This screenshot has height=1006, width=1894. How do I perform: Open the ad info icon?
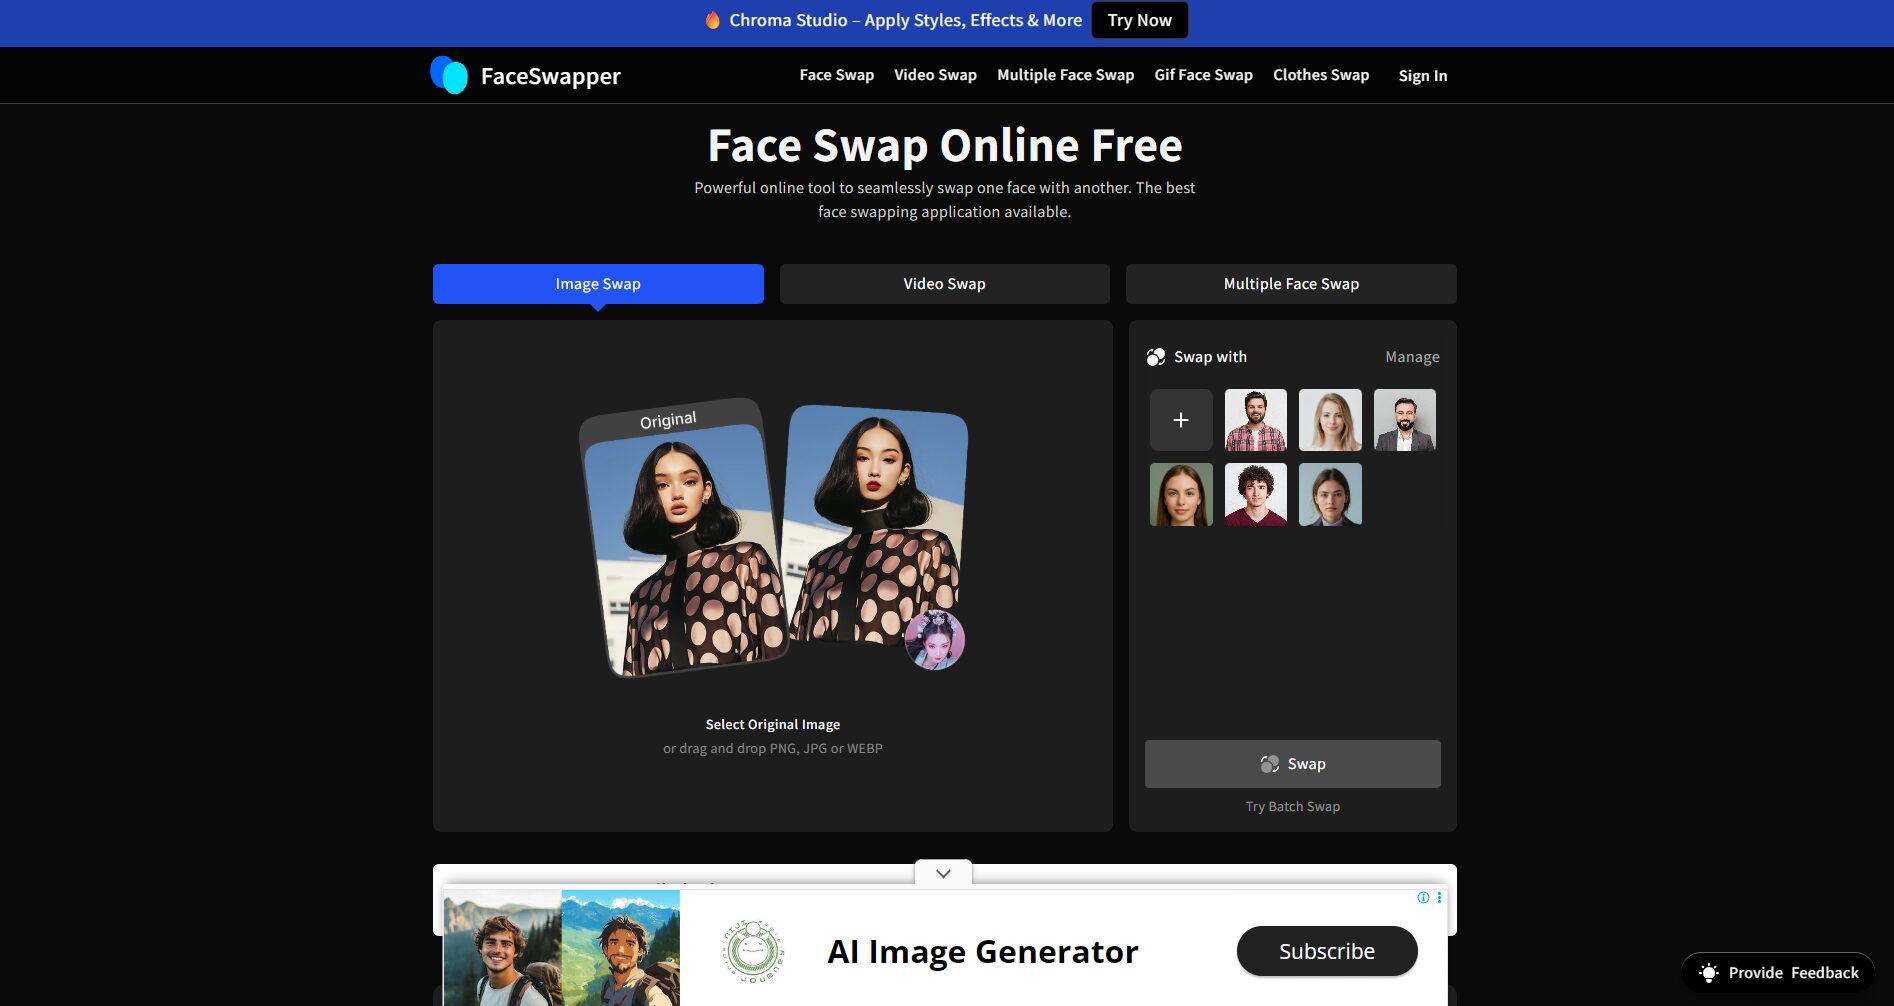click(x=1423, y=898)
